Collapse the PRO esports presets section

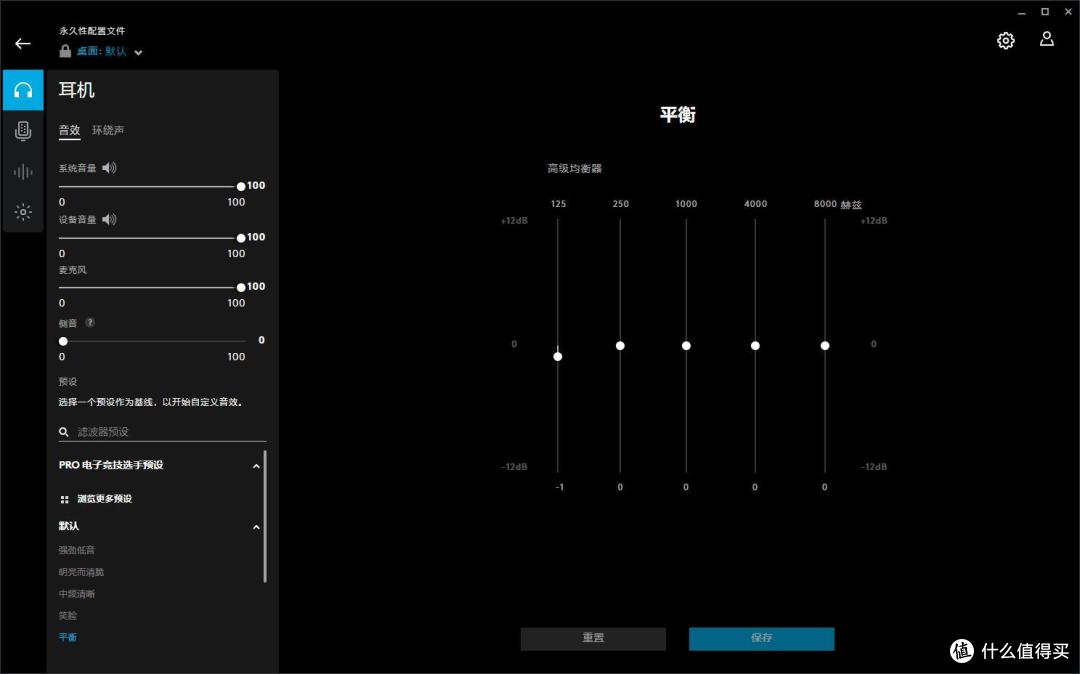[x=256, y=466]
